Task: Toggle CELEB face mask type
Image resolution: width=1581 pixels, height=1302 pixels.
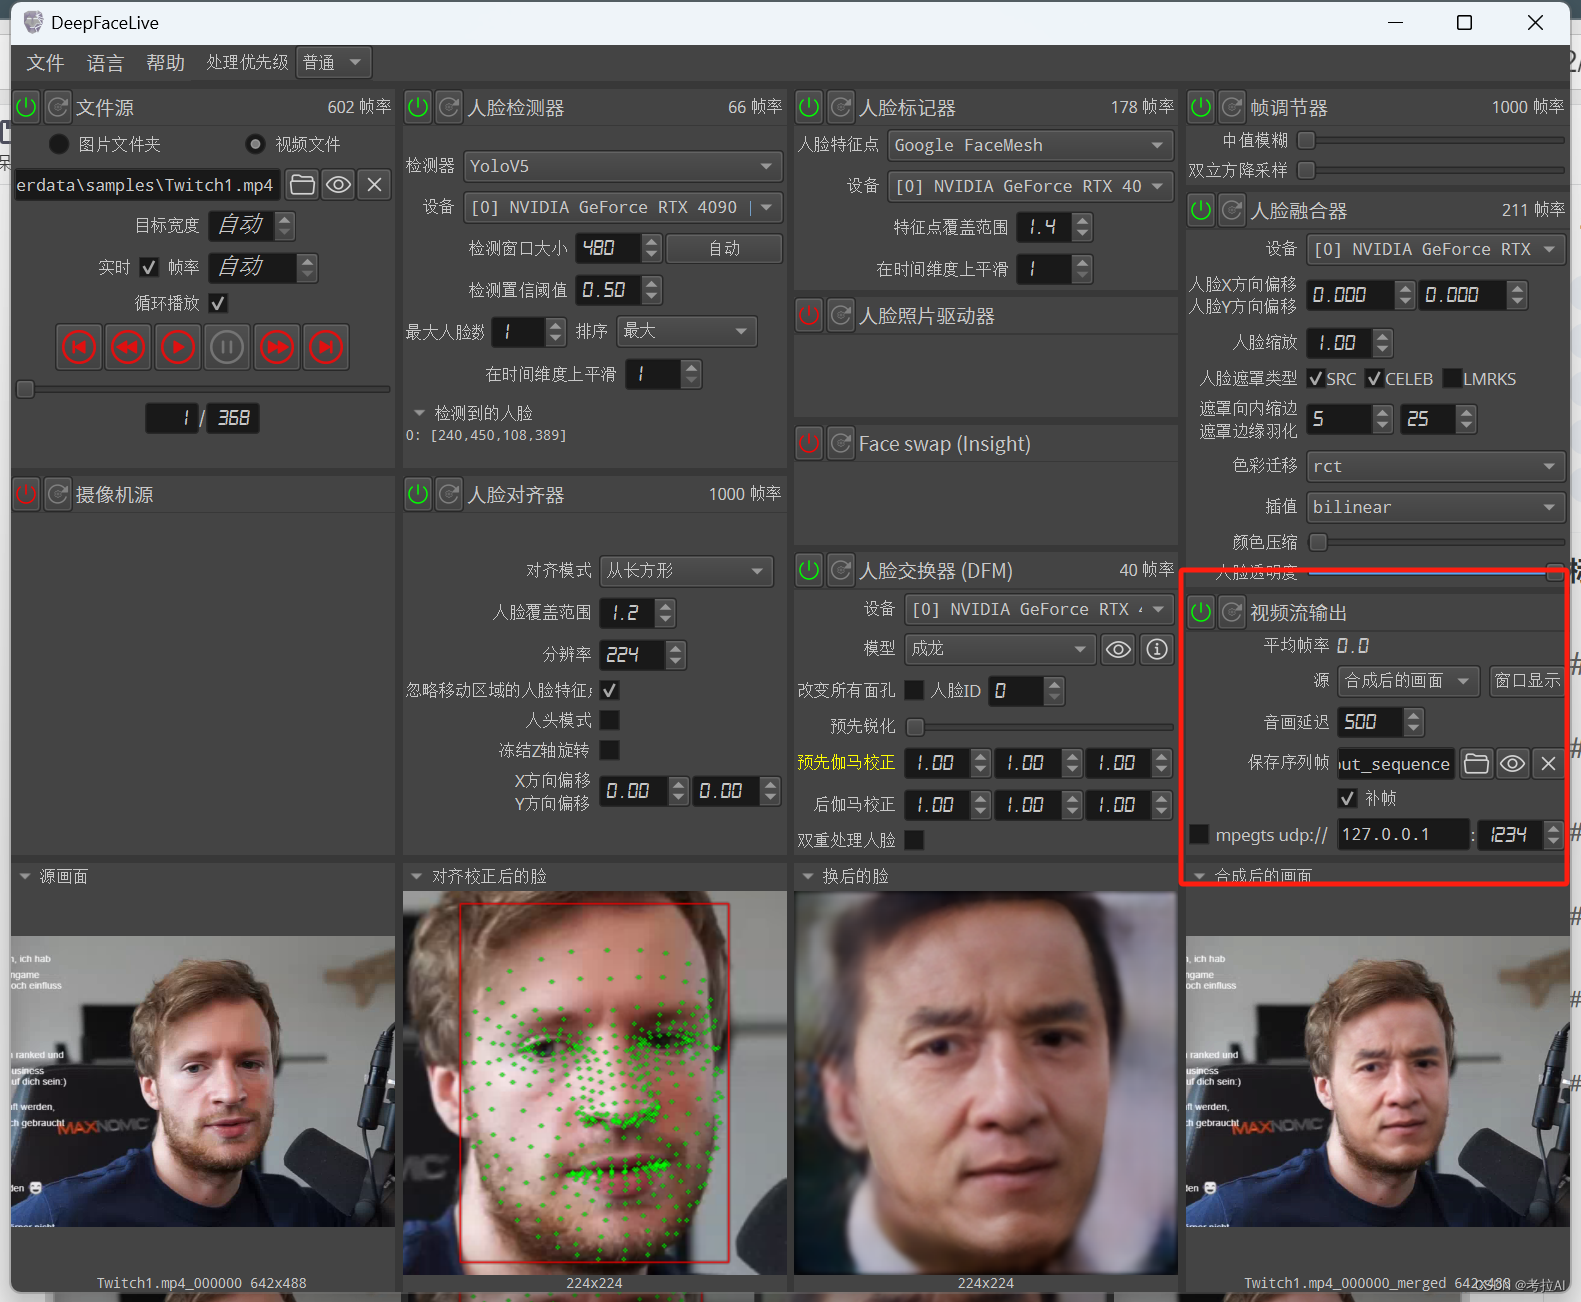Action: pos(1374,379)
